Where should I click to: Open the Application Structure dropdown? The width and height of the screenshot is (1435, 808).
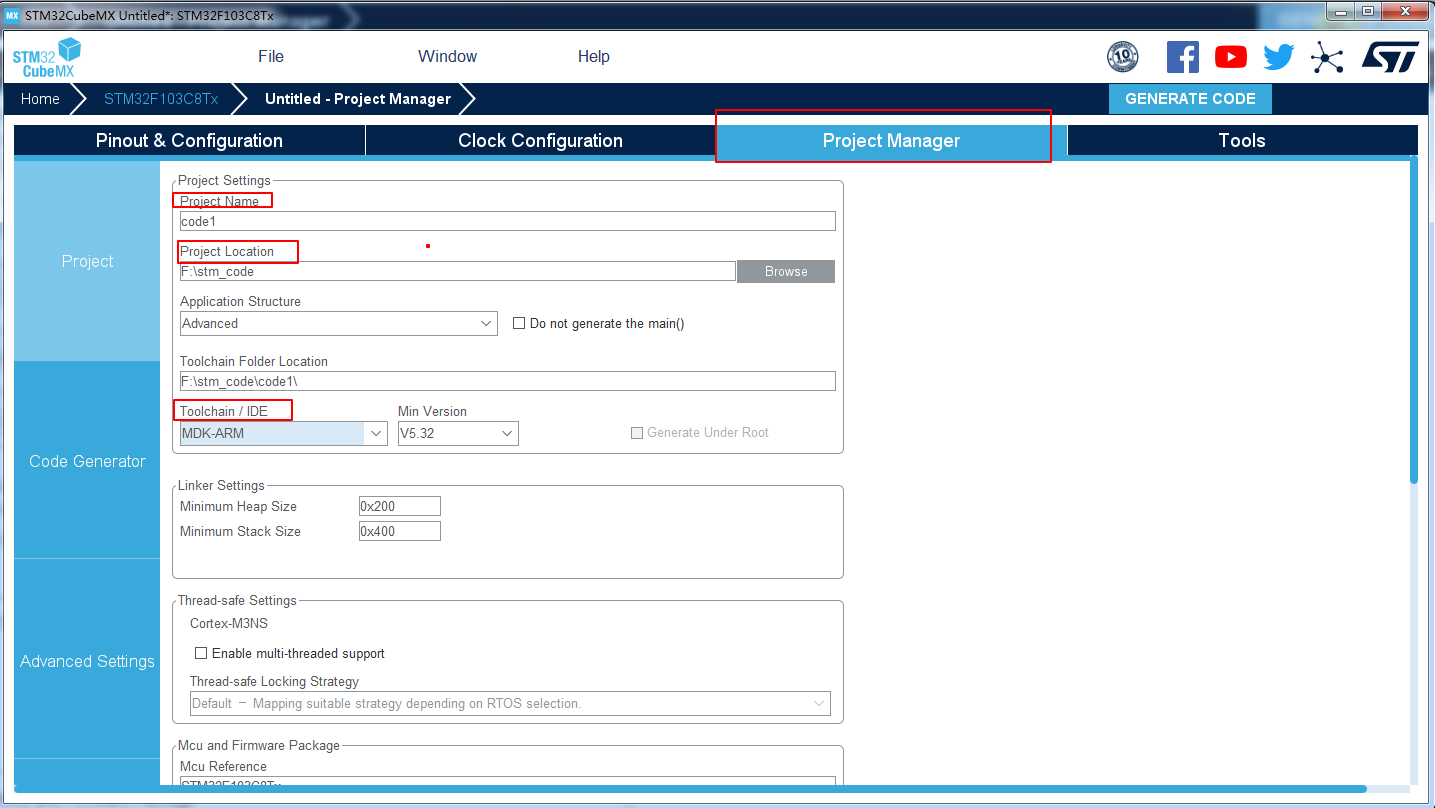pos(338,324)
